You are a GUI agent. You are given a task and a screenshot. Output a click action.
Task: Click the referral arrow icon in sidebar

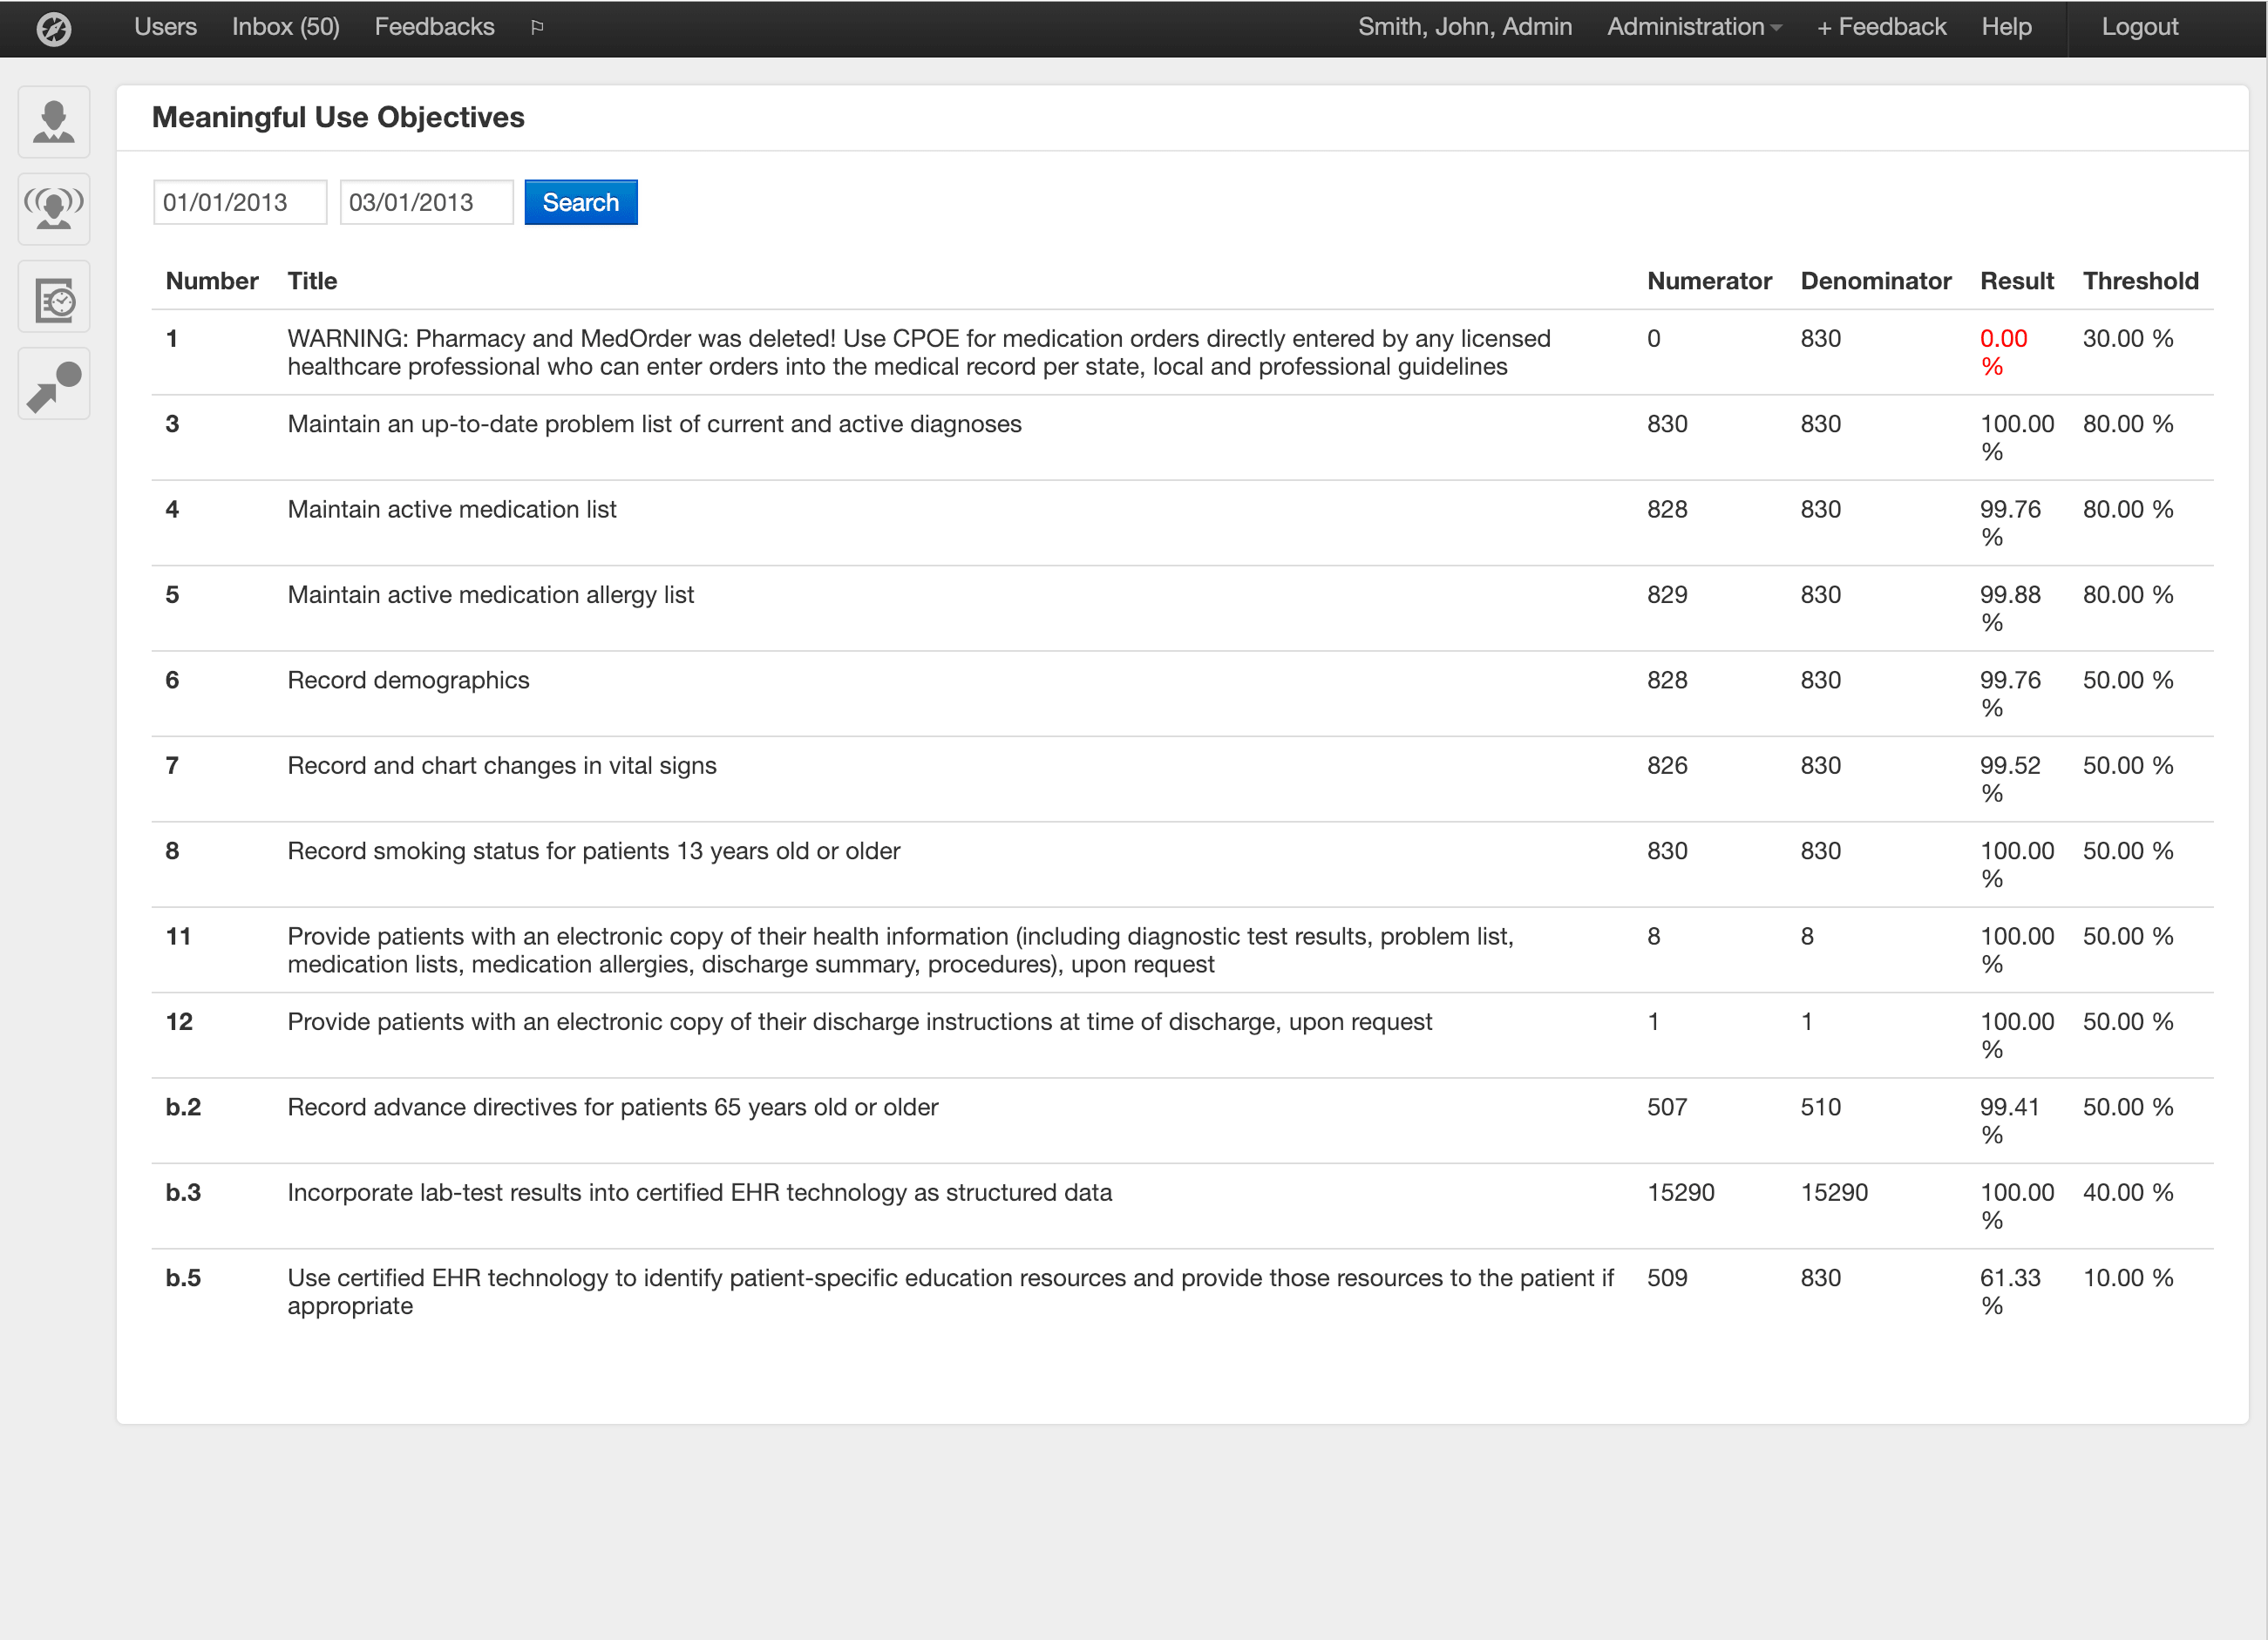pos(53,383)
